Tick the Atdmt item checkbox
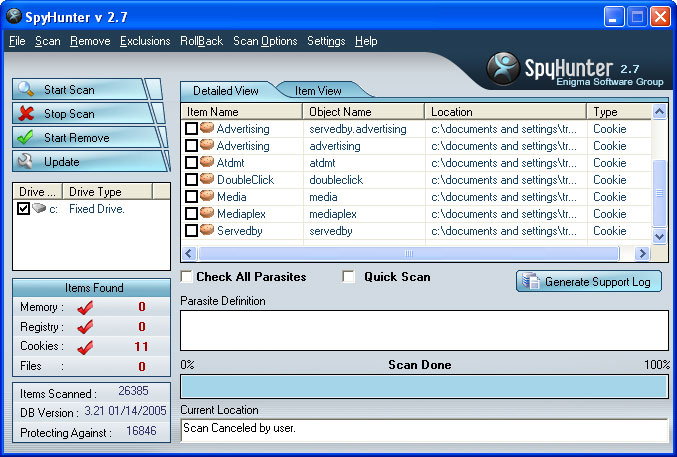The height and width of the screenshot is (457, 677). coord(191,162)
